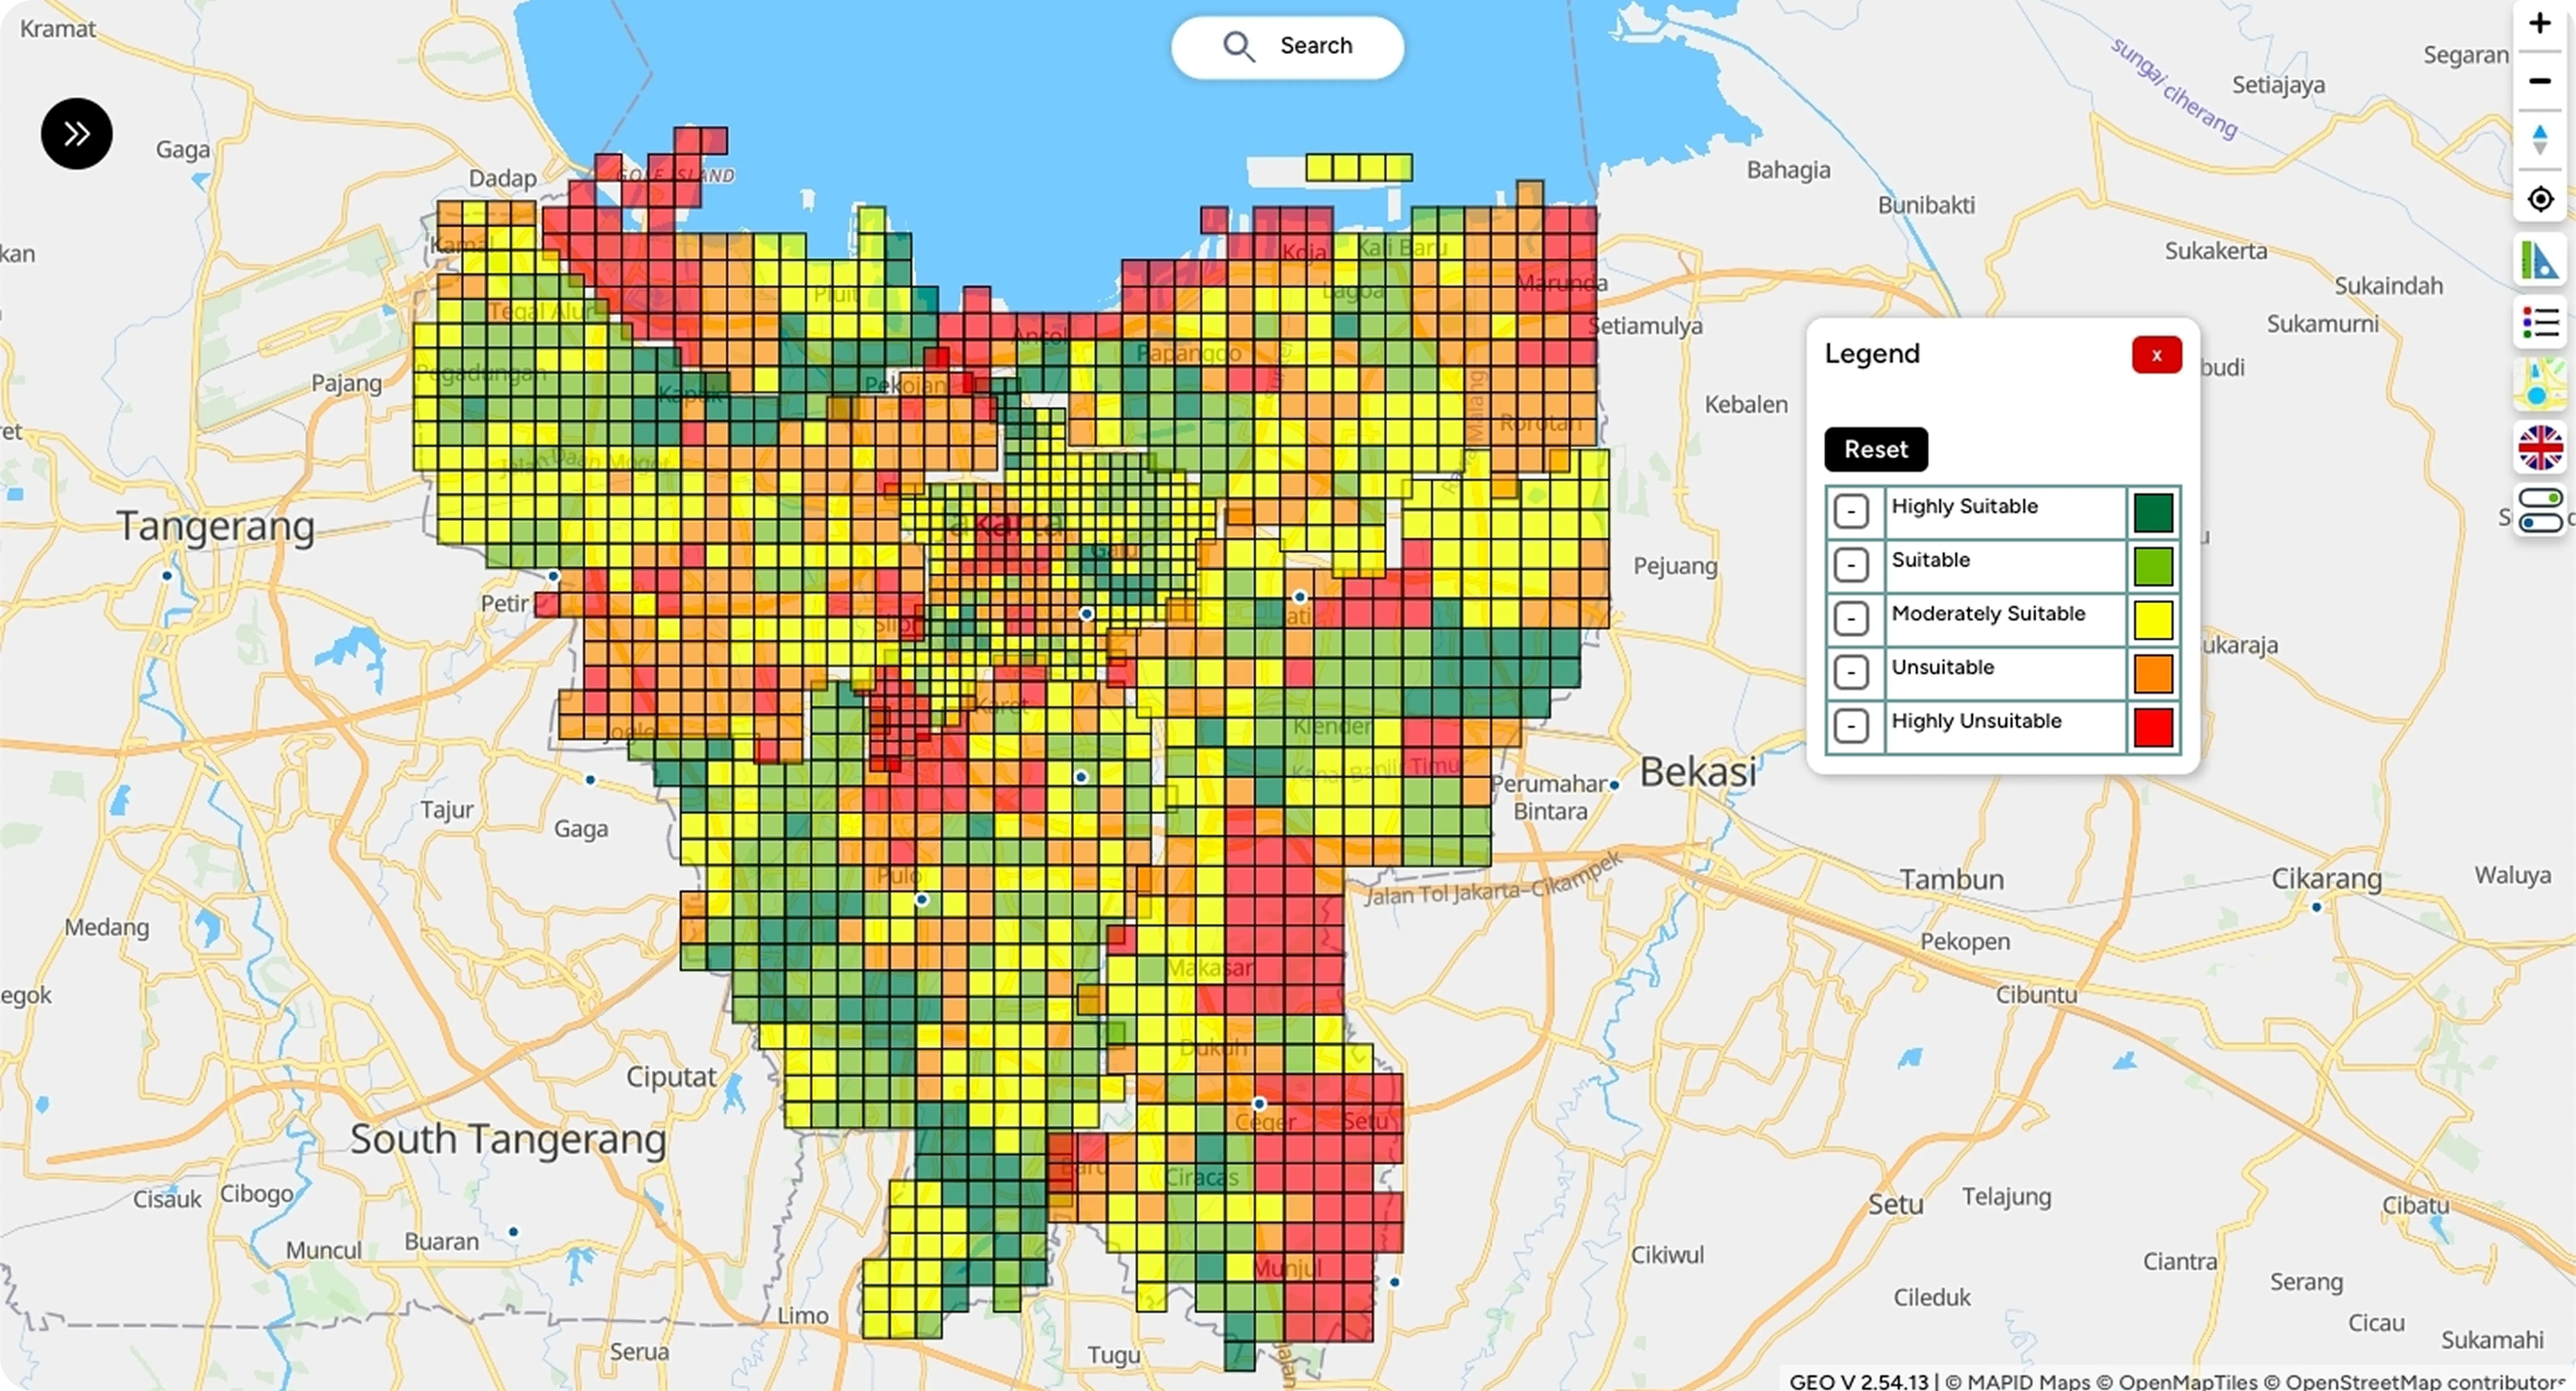Image resolution: width=2576 pixels, height=1391 pixels.
Task: Toggle the Unsuitable checkbox
Action: pyautogui.click(x=1851, y=672)
